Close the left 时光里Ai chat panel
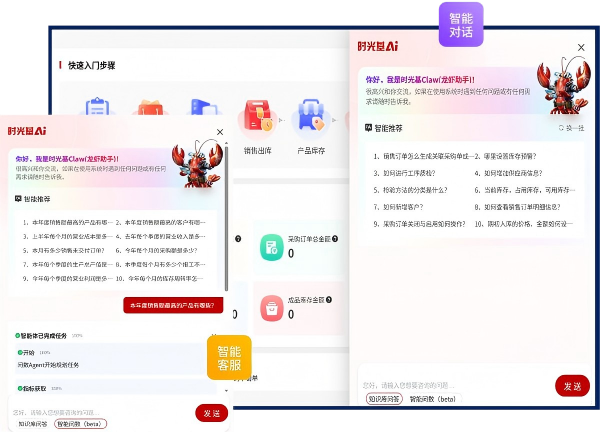This screenshot has height=432, width=600. (x=220, y=132)
